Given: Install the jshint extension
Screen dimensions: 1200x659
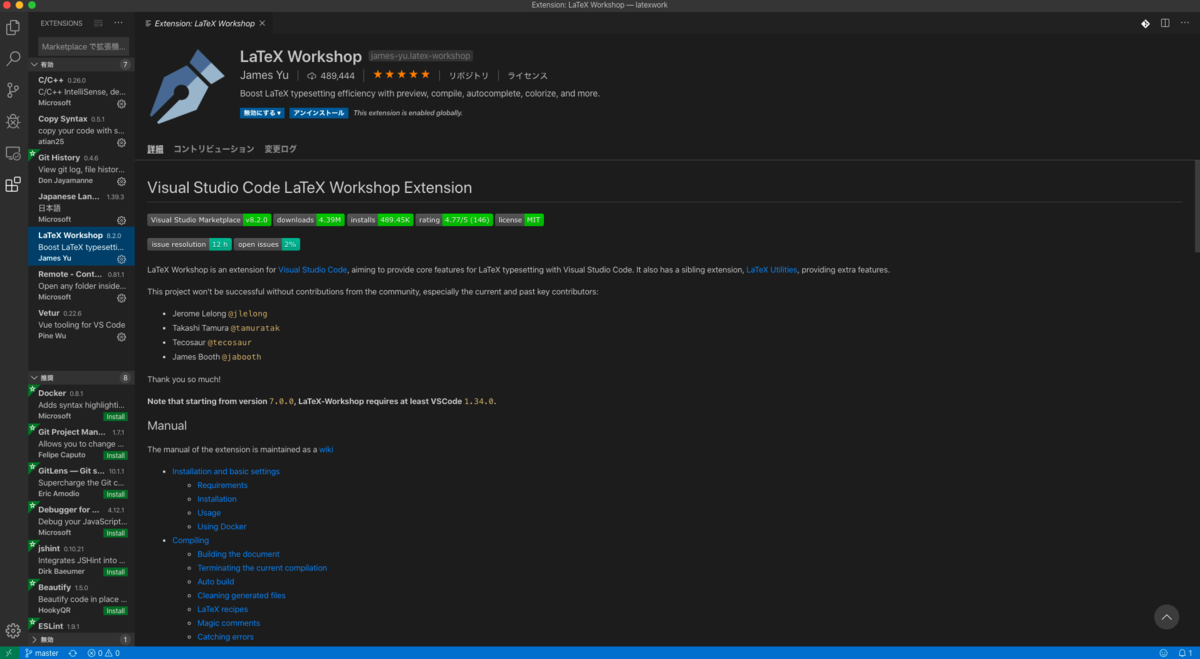Looking at the screenshot, I should click(116, 572).
